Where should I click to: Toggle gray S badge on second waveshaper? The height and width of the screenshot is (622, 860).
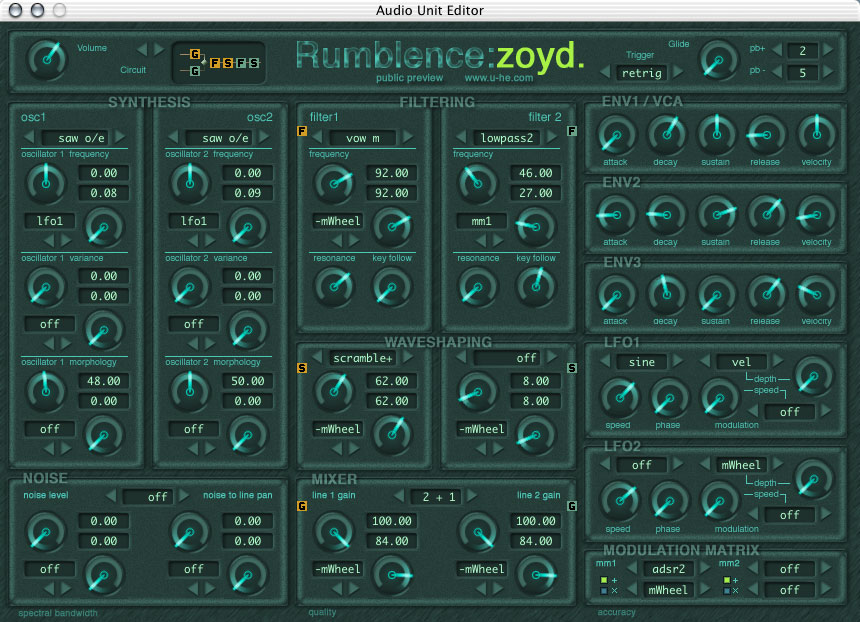pyautogui.click(x=572, y=368)
